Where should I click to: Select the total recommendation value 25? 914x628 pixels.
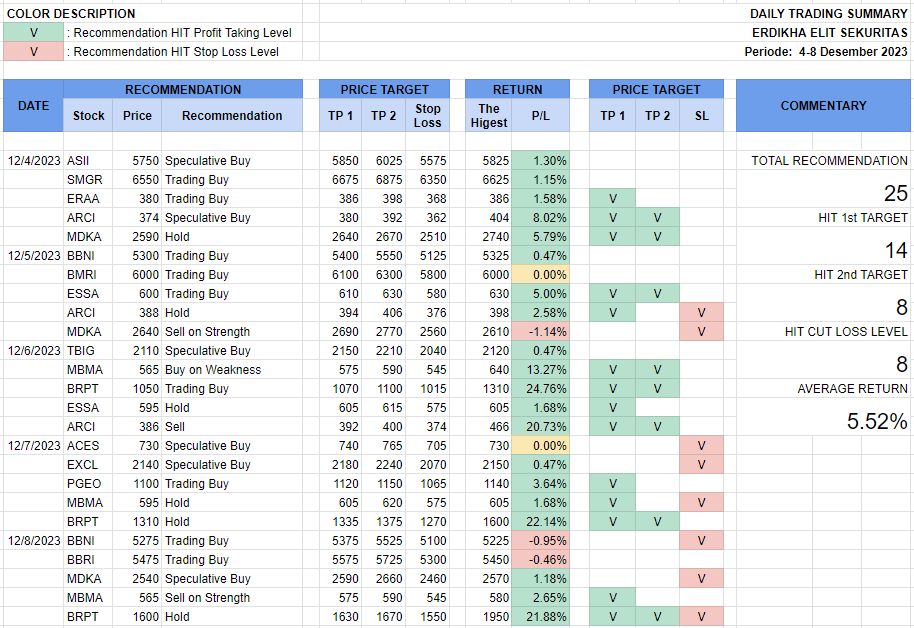(x=895, y=194)
